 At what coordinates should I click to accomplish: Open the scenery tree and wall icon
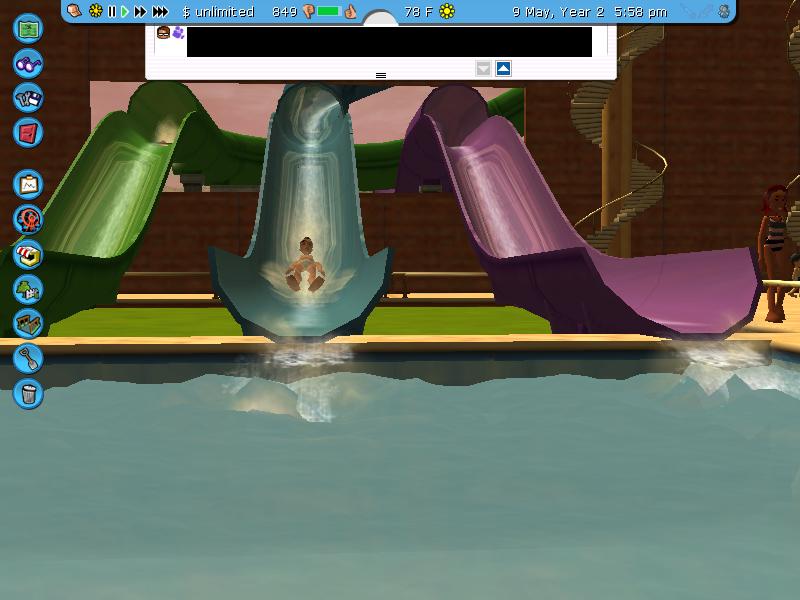click(28, 289)
